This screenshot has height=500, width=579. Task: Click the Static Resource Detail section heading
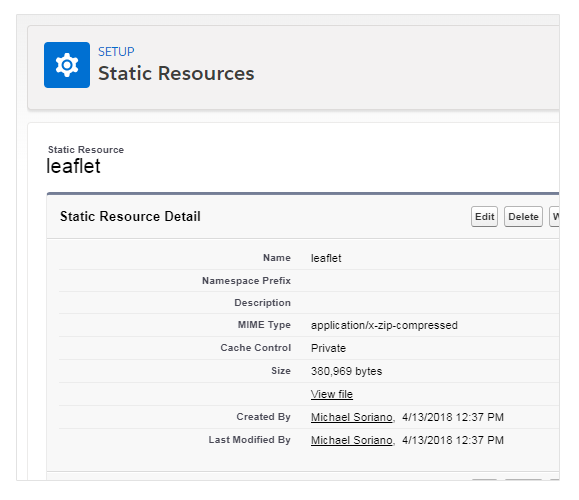pos(130,216)
